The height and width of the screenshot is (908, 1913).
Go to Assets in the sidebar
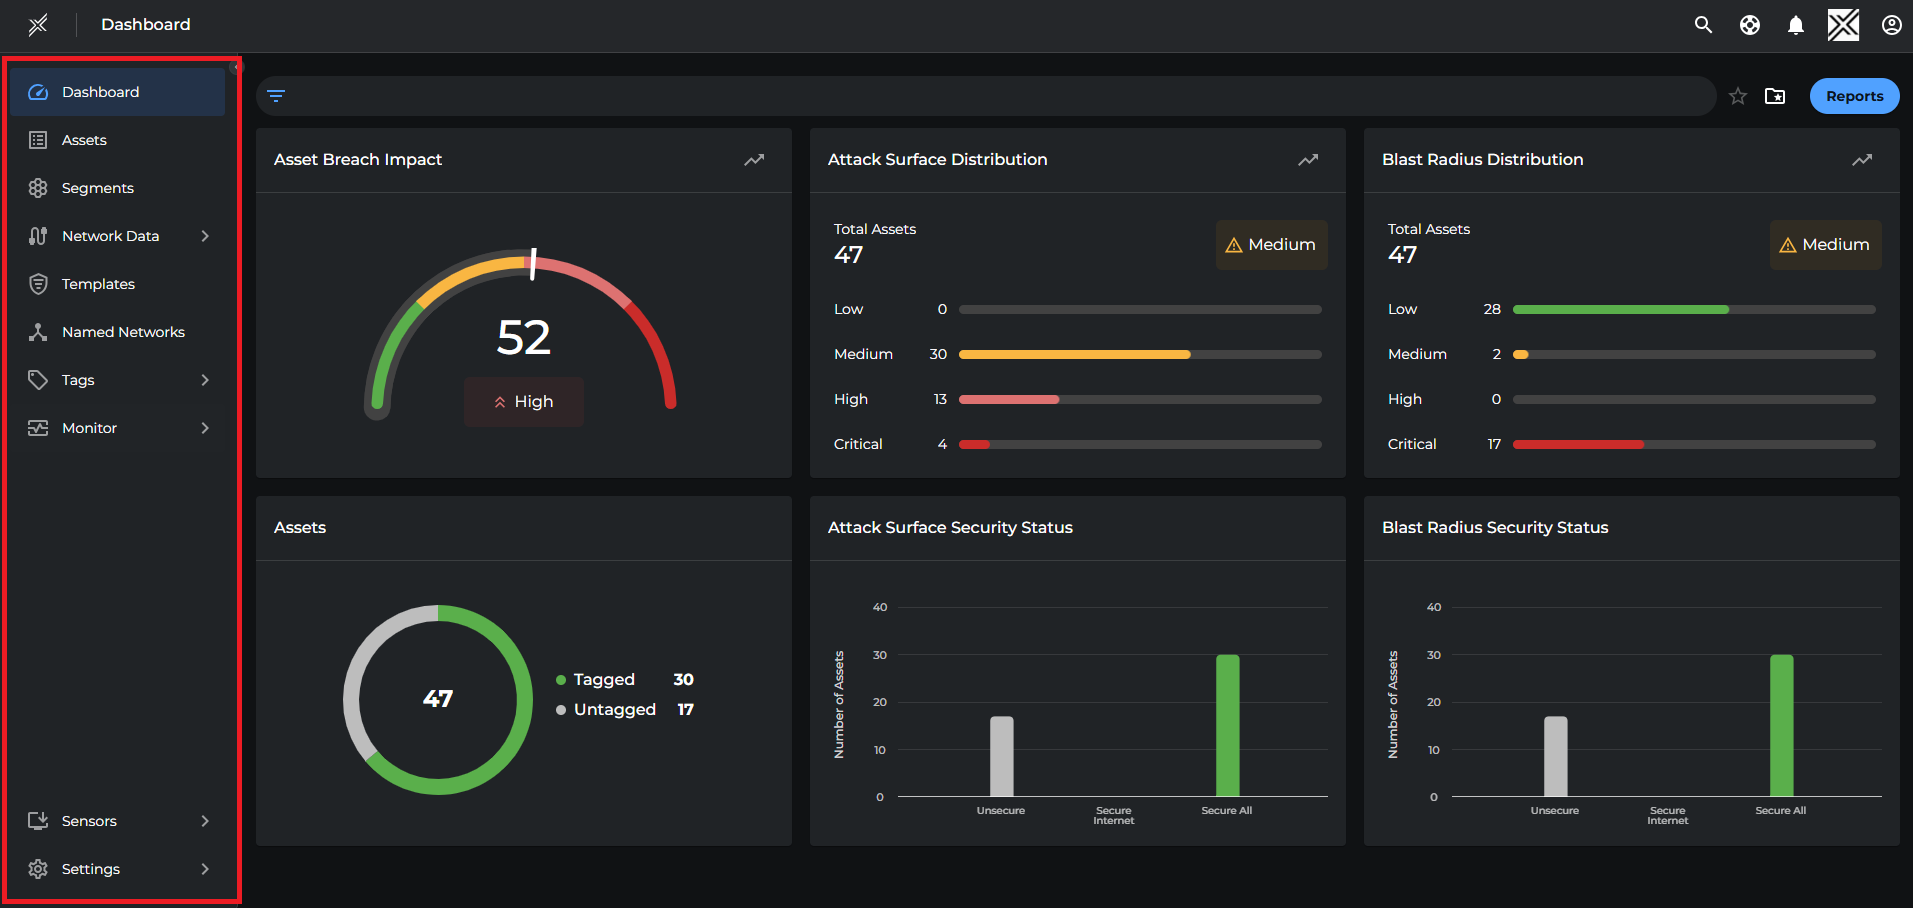84,140
